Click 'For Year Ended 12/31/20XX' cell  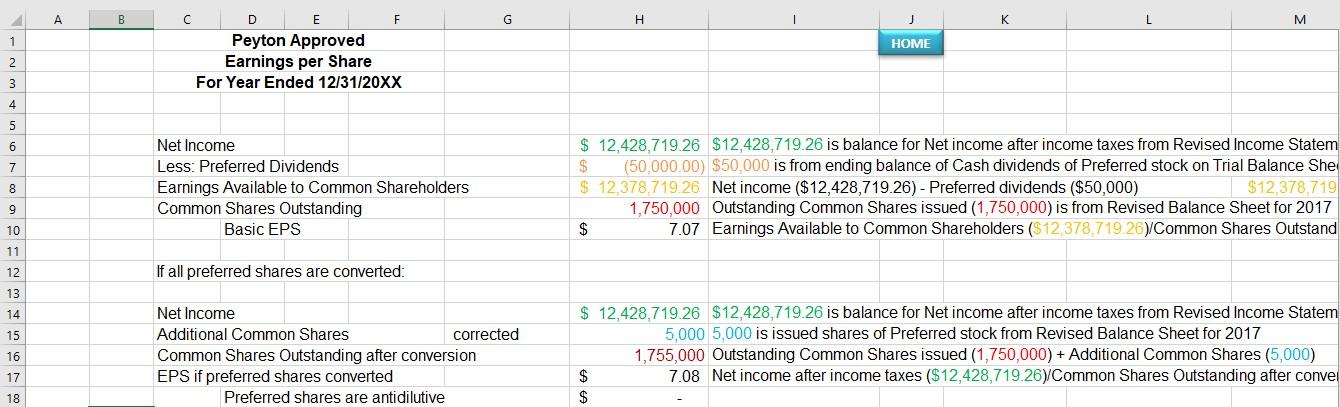click(298, 83)
